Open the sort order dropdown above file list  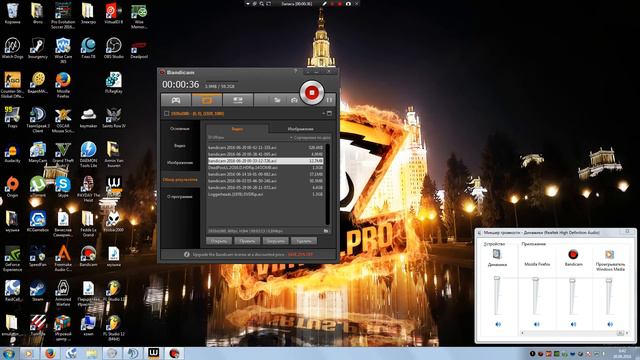click(x=311, y=138)
